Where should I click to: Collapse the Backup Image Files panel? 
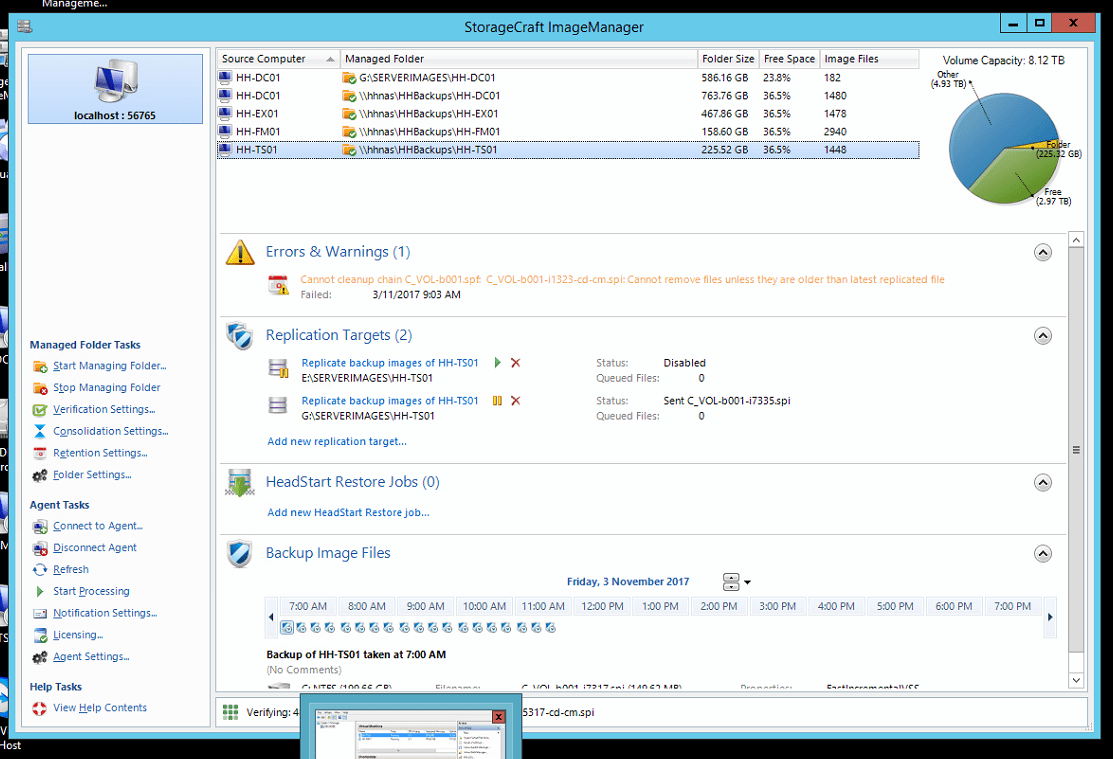tap(1043, 553)
